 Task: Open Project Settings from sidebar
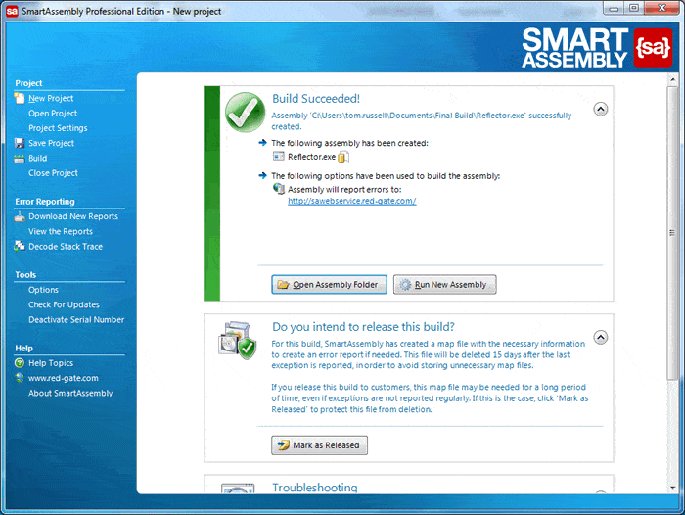(57, 128)
